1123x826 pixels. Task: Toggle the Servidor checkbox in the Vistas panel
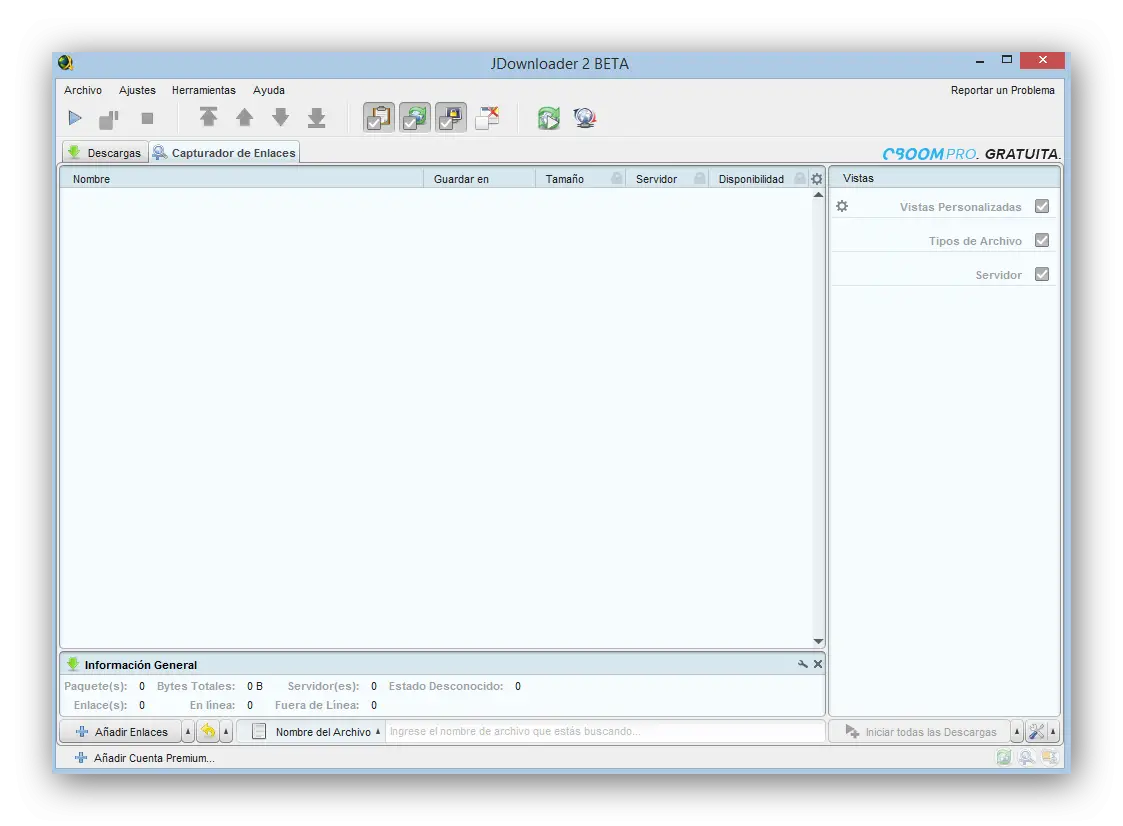1042,274
